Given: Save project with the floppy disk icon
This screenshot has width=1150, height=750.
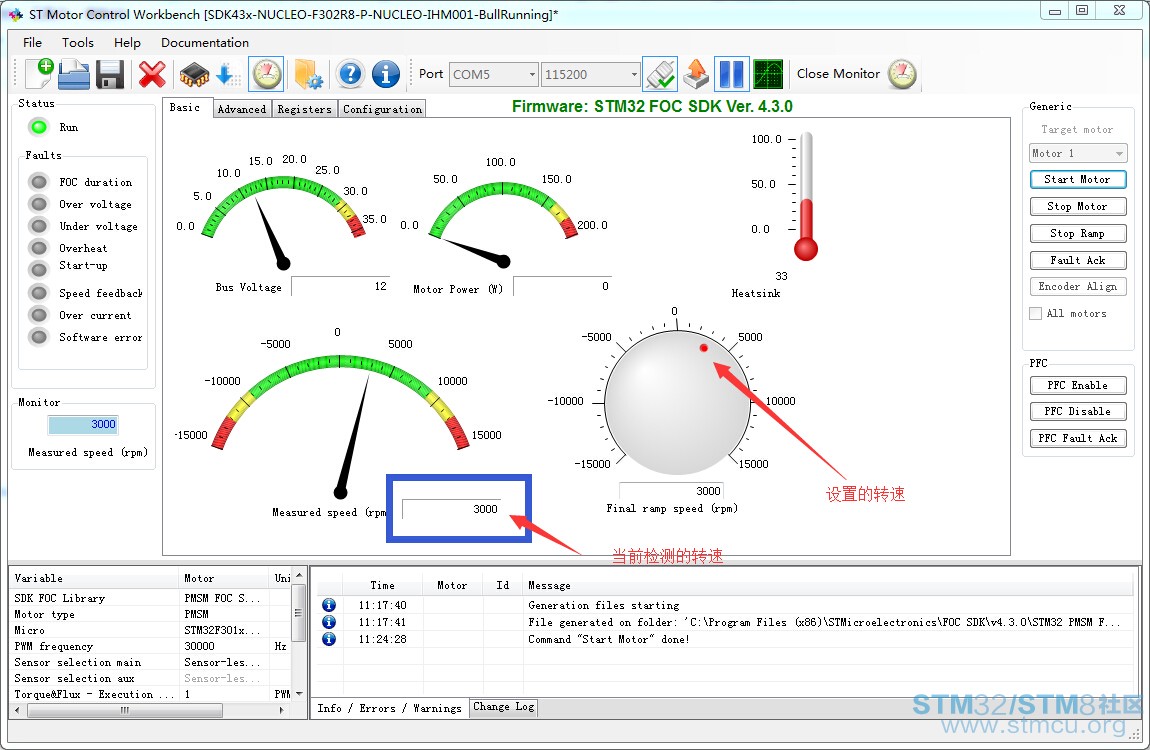Looking at the screenshot, I should [x=110, y=74].
